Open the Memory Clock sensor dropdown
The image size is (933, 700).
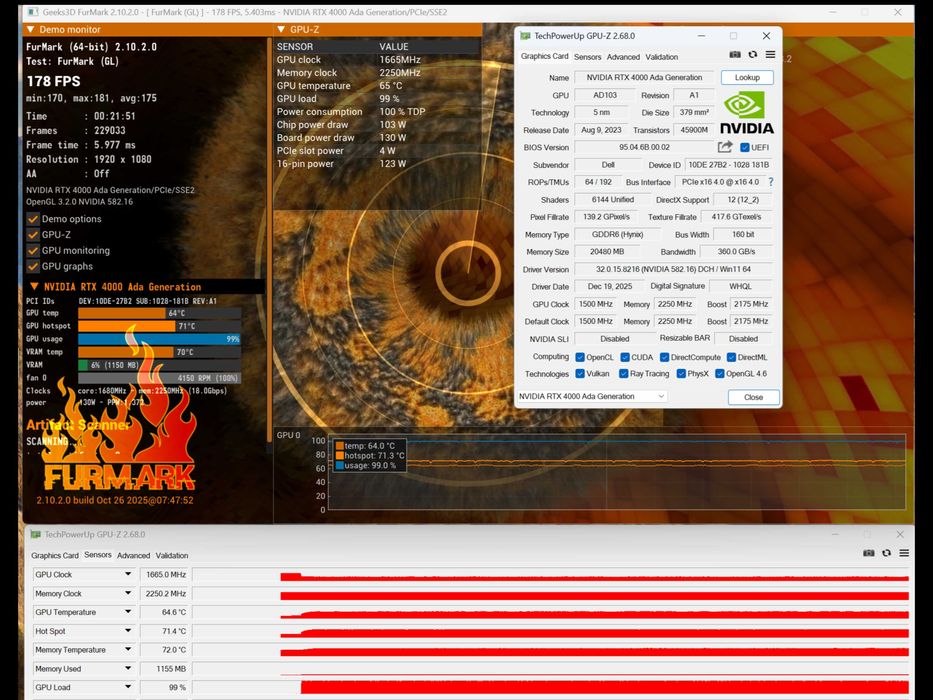127,593
